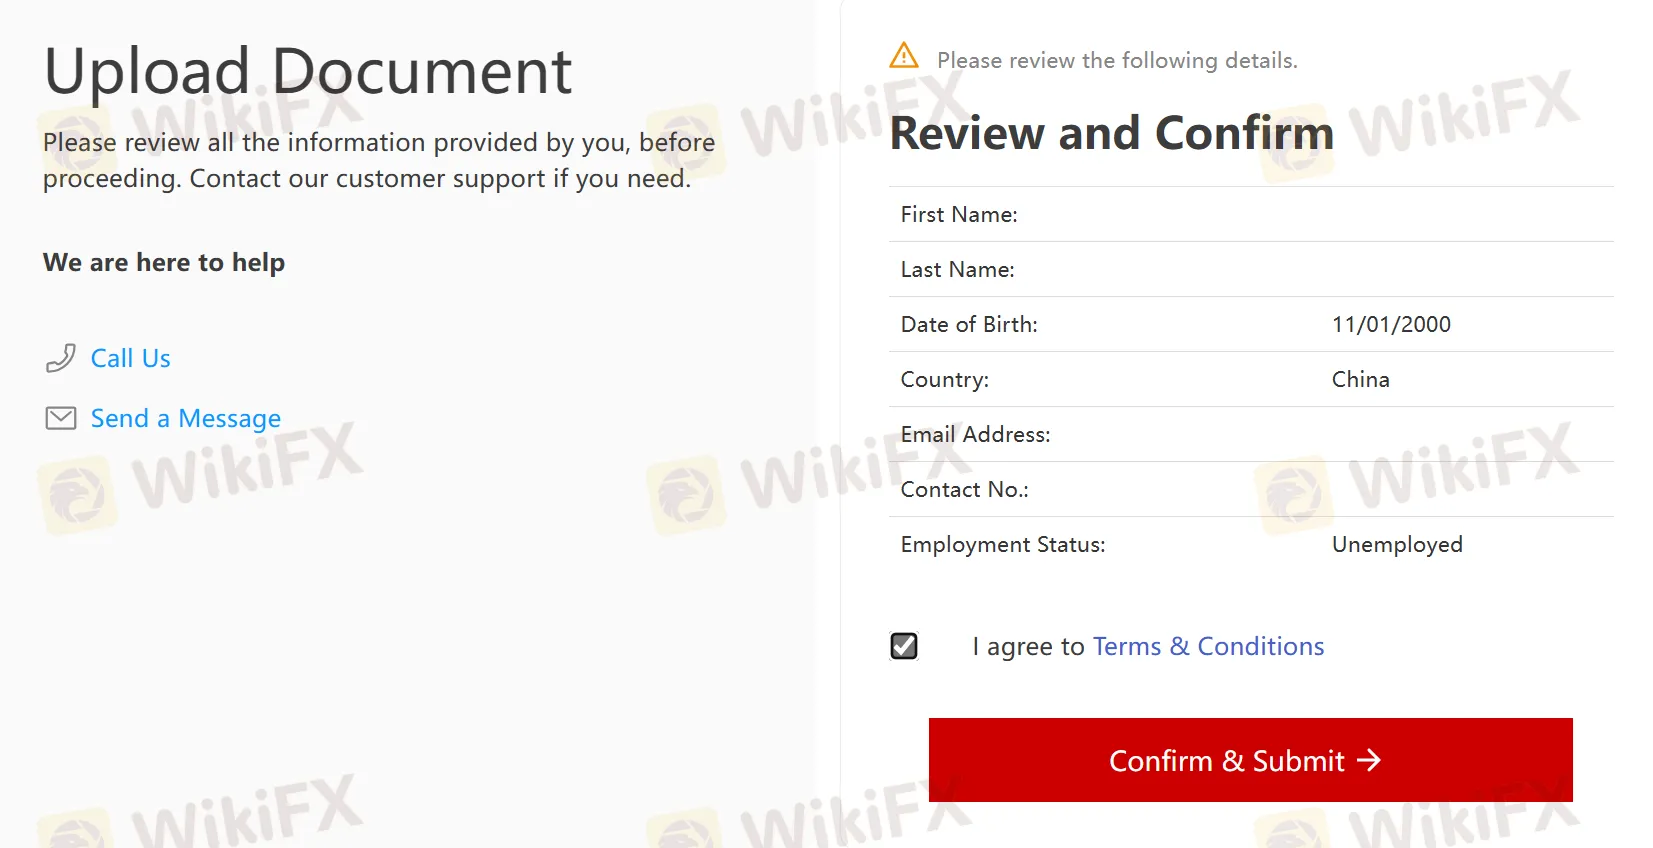Click the Upload Document page title
The image size is (1653, 848).
(308, 71)
